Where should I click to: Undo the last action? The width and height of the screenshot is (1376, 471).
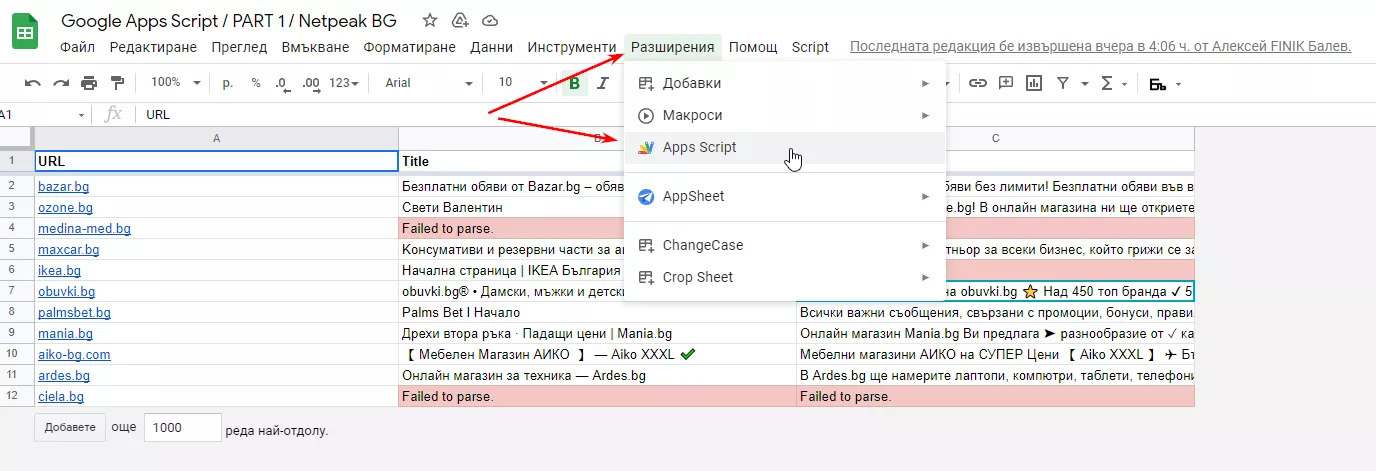[33, 83]
